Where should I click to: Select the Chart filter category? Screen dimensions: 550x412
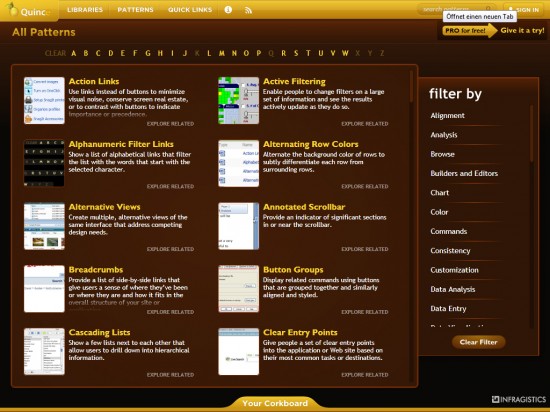click(x=440, y=193)
